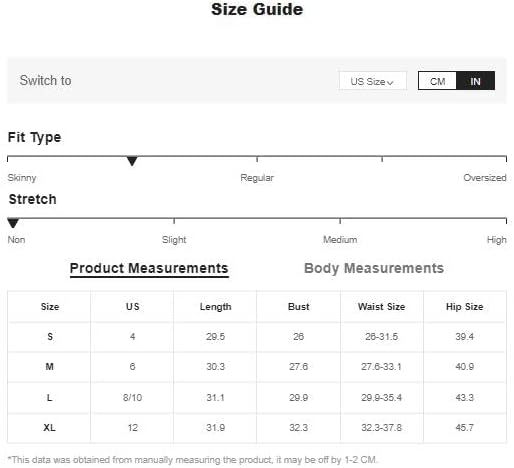Click the Skinny label on Fit Type scale
The width and height of the screenshot is (514, 468).
[22, 178]
